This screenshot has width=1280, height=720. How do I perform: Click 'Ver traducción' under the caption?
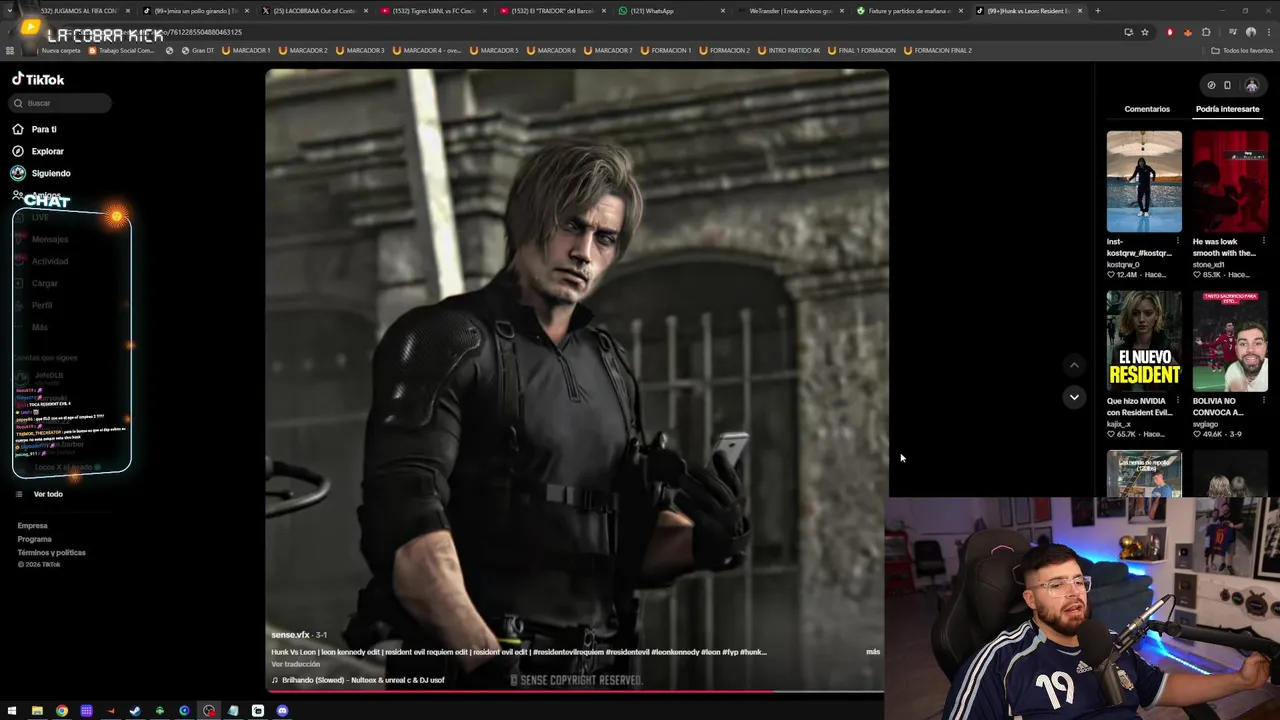point(296,664)
